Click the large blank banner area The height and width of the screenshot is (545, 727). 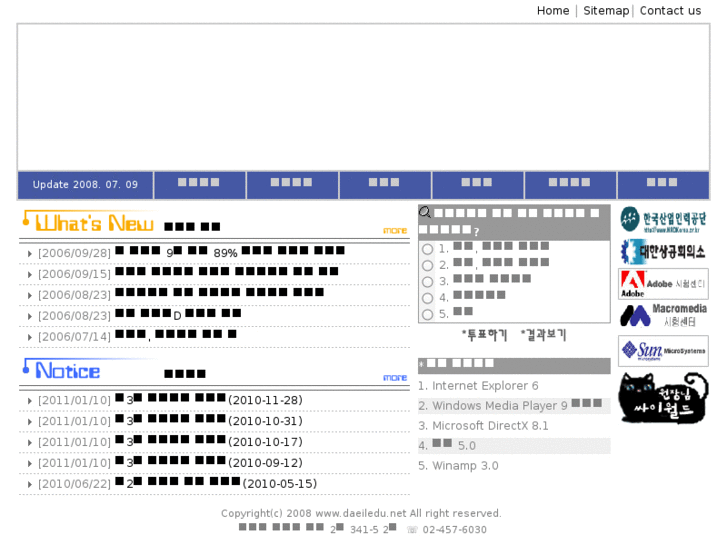(x=364, y=97)
